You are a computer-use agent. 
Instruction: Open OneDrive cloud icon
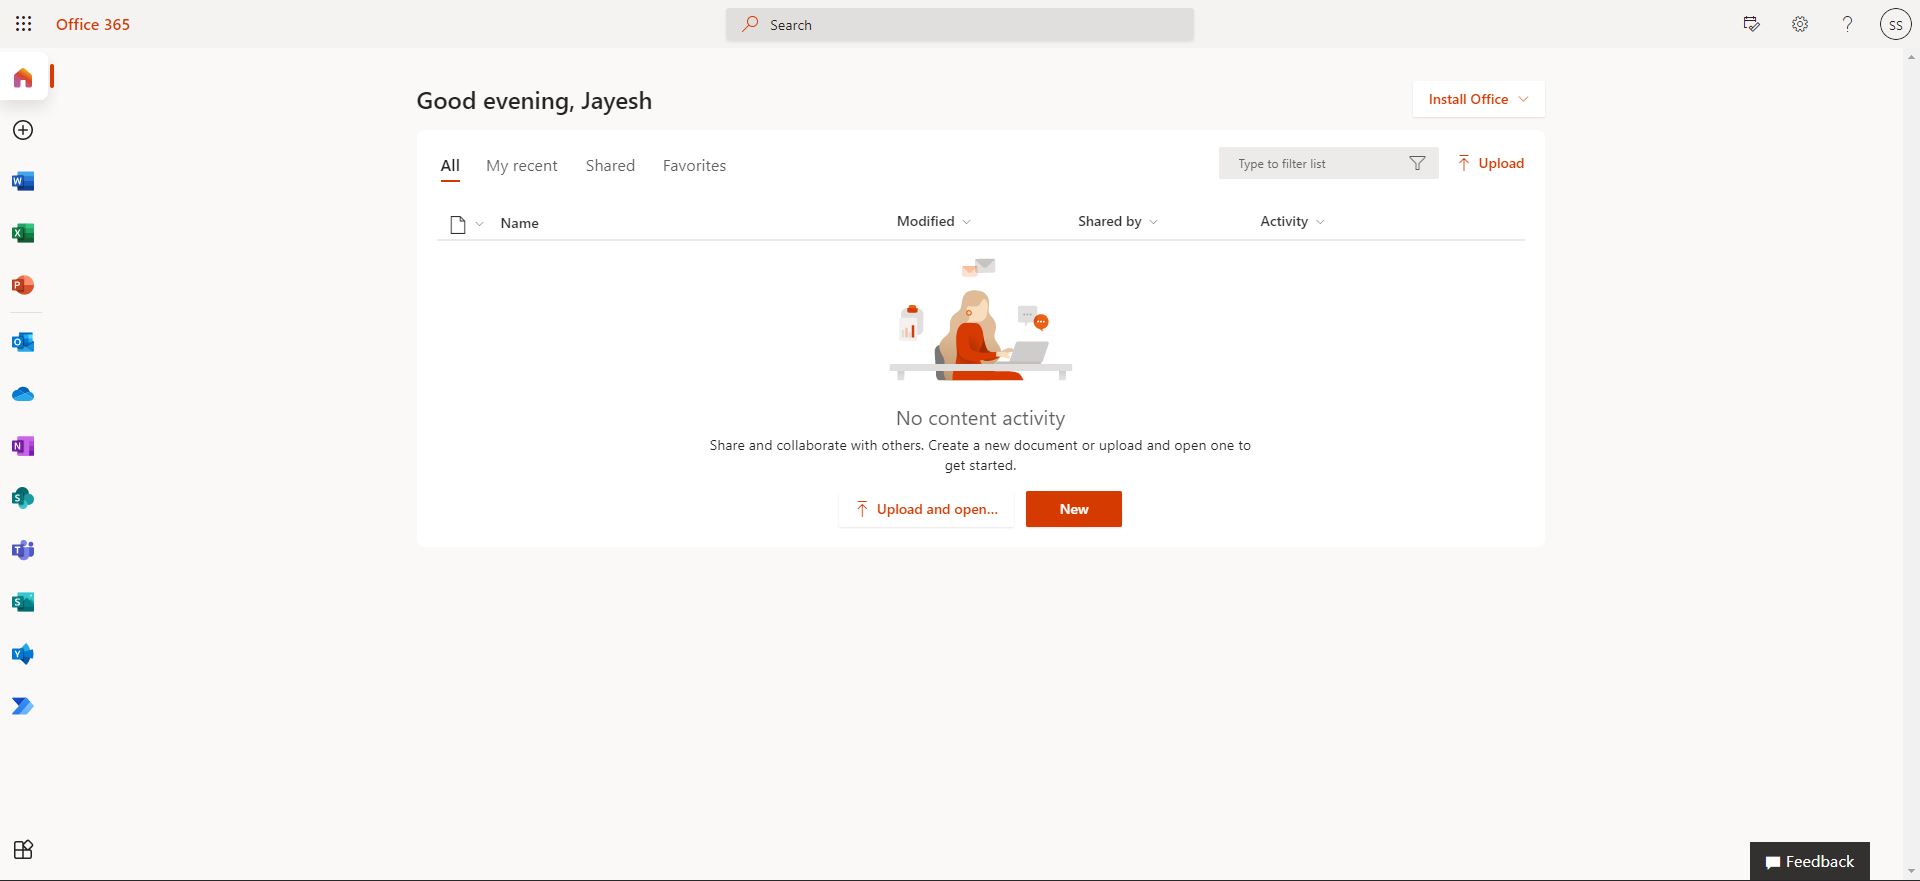(23, 394)
